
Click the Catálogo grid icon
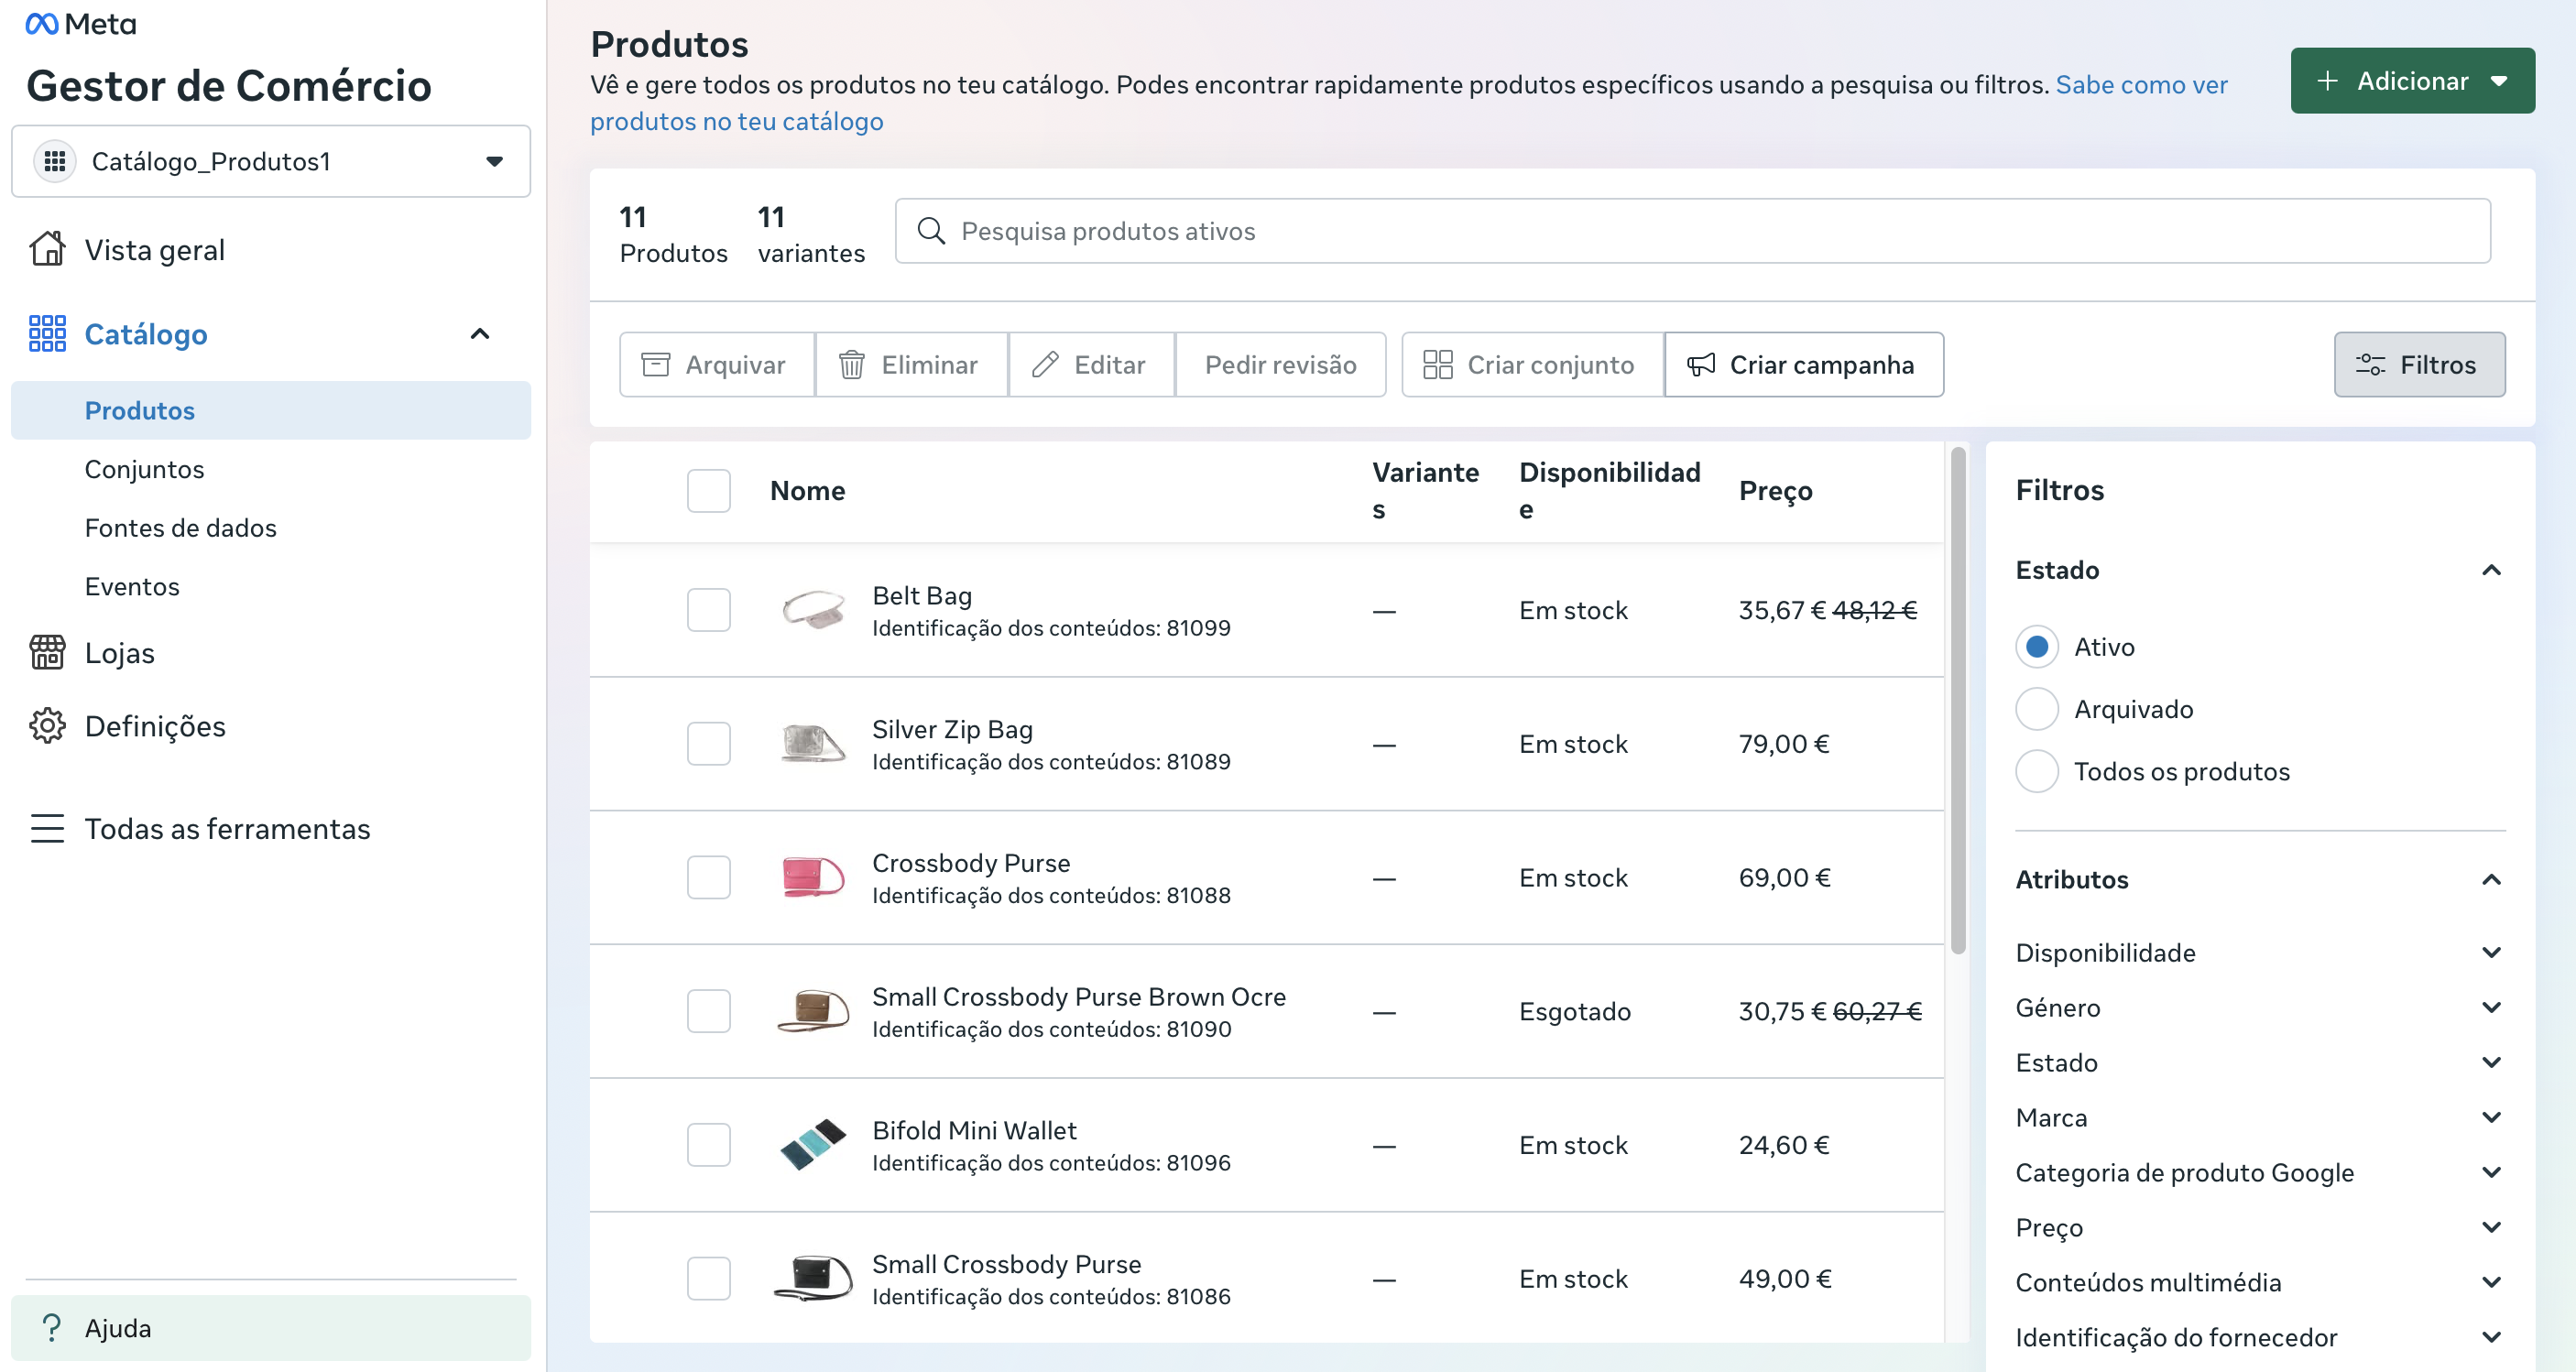click(47, 334)
